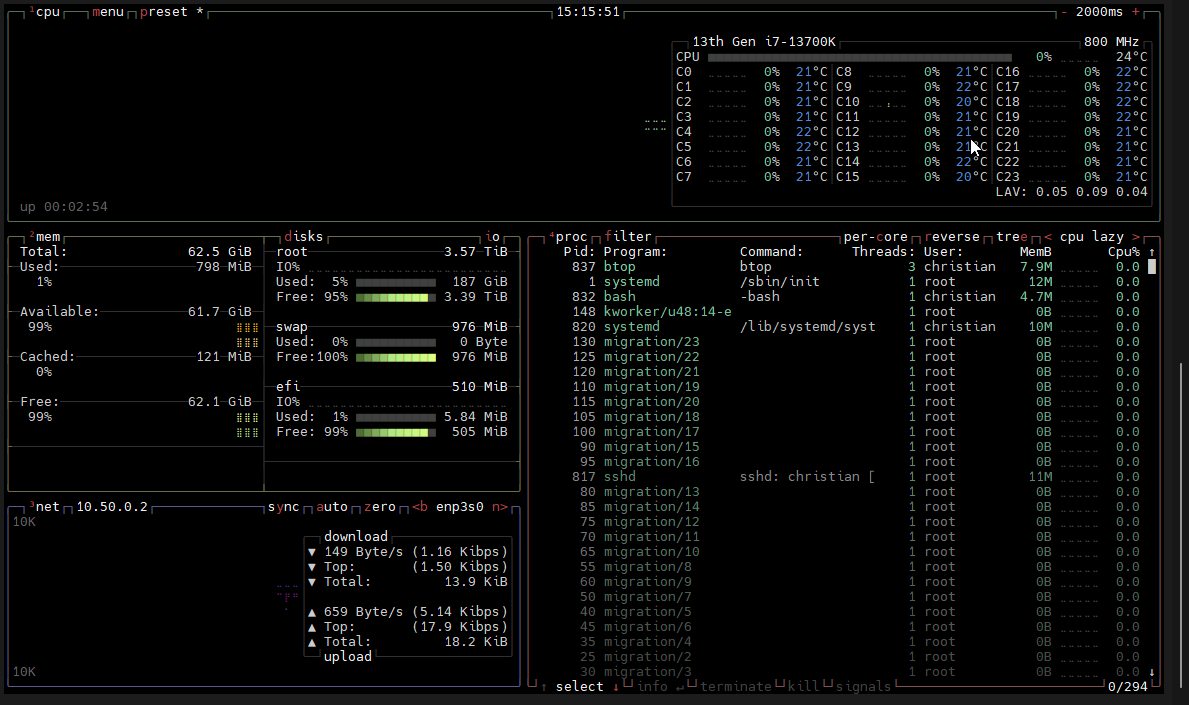
Task: Toggle net sync scaling
Action: click(284, 506)
